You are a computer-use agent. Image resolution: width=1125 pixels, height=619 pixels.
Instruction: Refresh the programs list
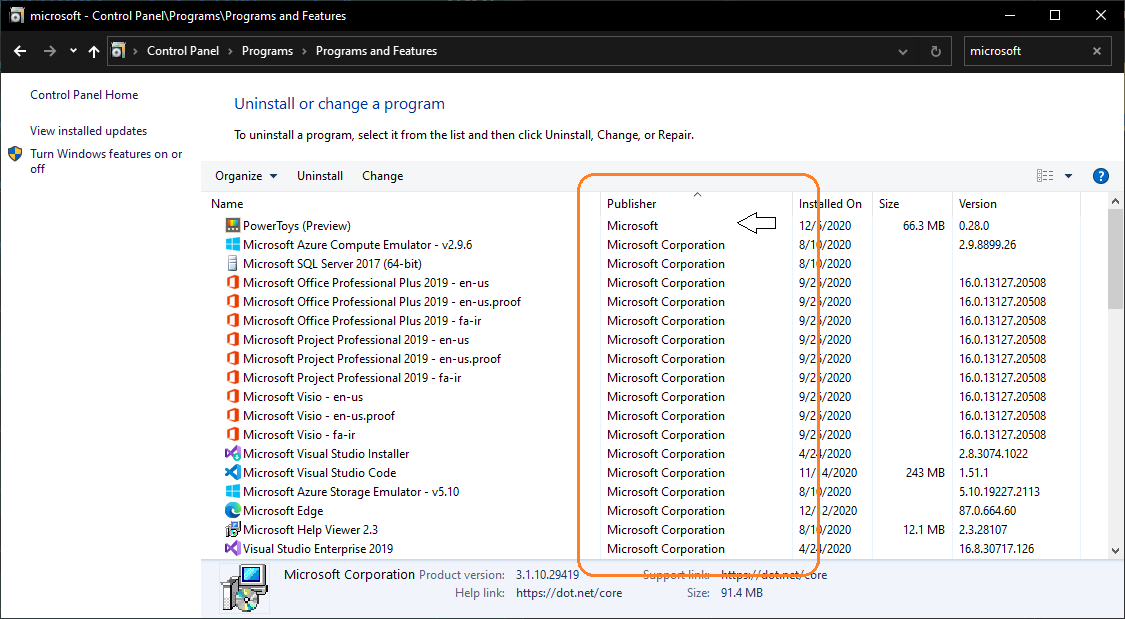[x=934, y=51]
